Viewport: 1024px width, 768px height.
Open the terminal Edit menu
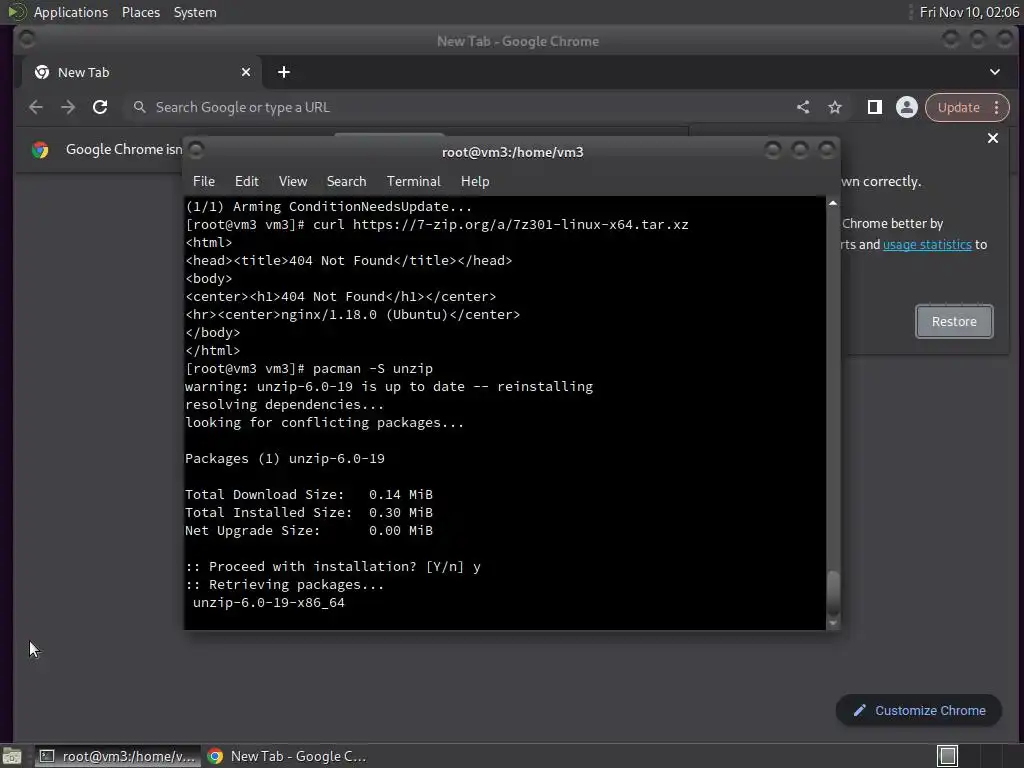[x=246, y=181]
